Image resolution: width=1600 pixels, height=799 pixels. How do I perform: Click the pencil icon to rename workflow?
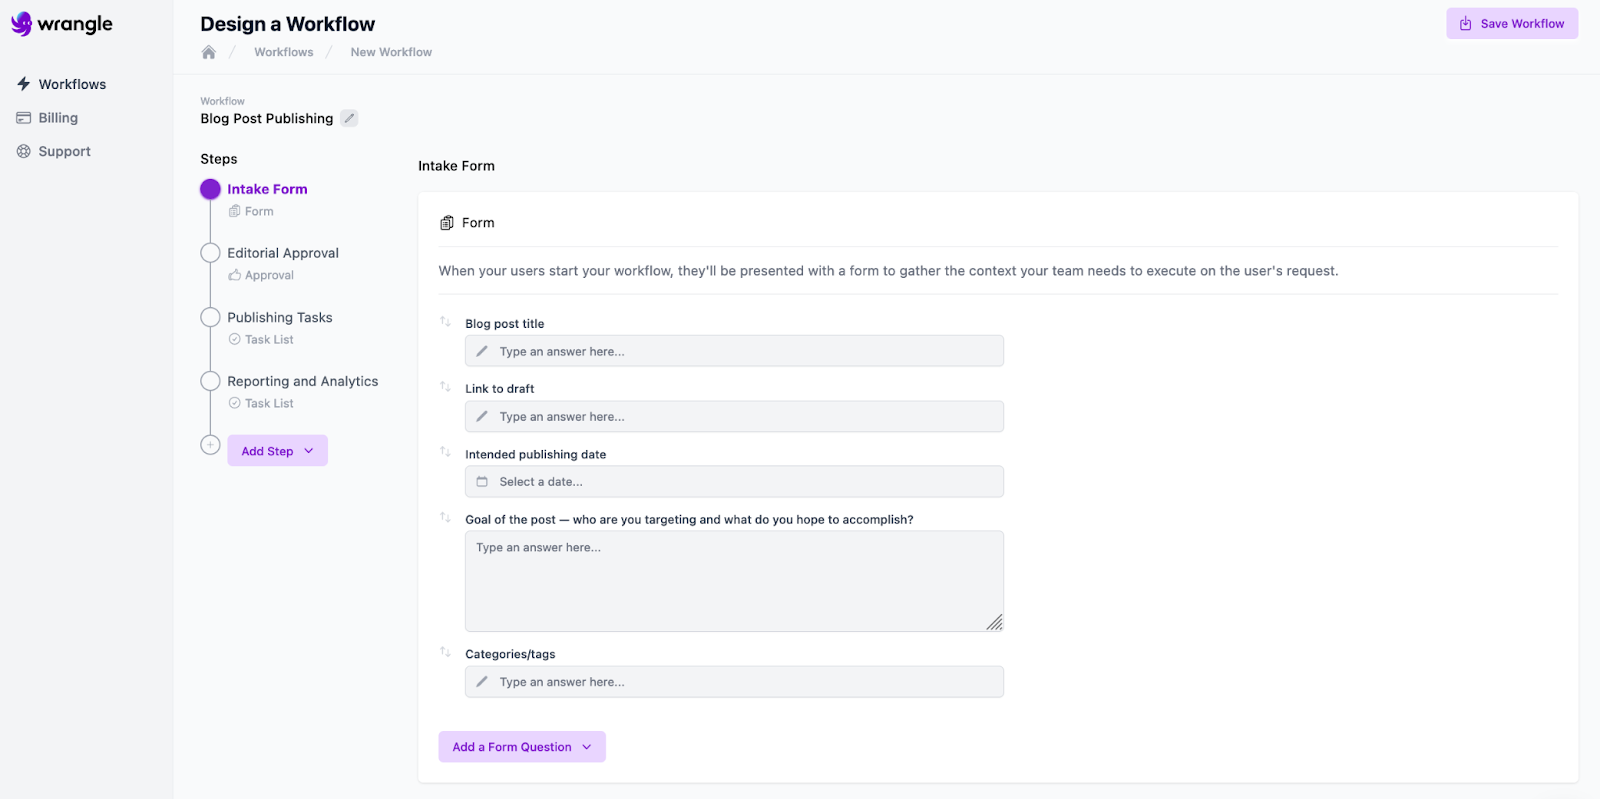[349, 118]
